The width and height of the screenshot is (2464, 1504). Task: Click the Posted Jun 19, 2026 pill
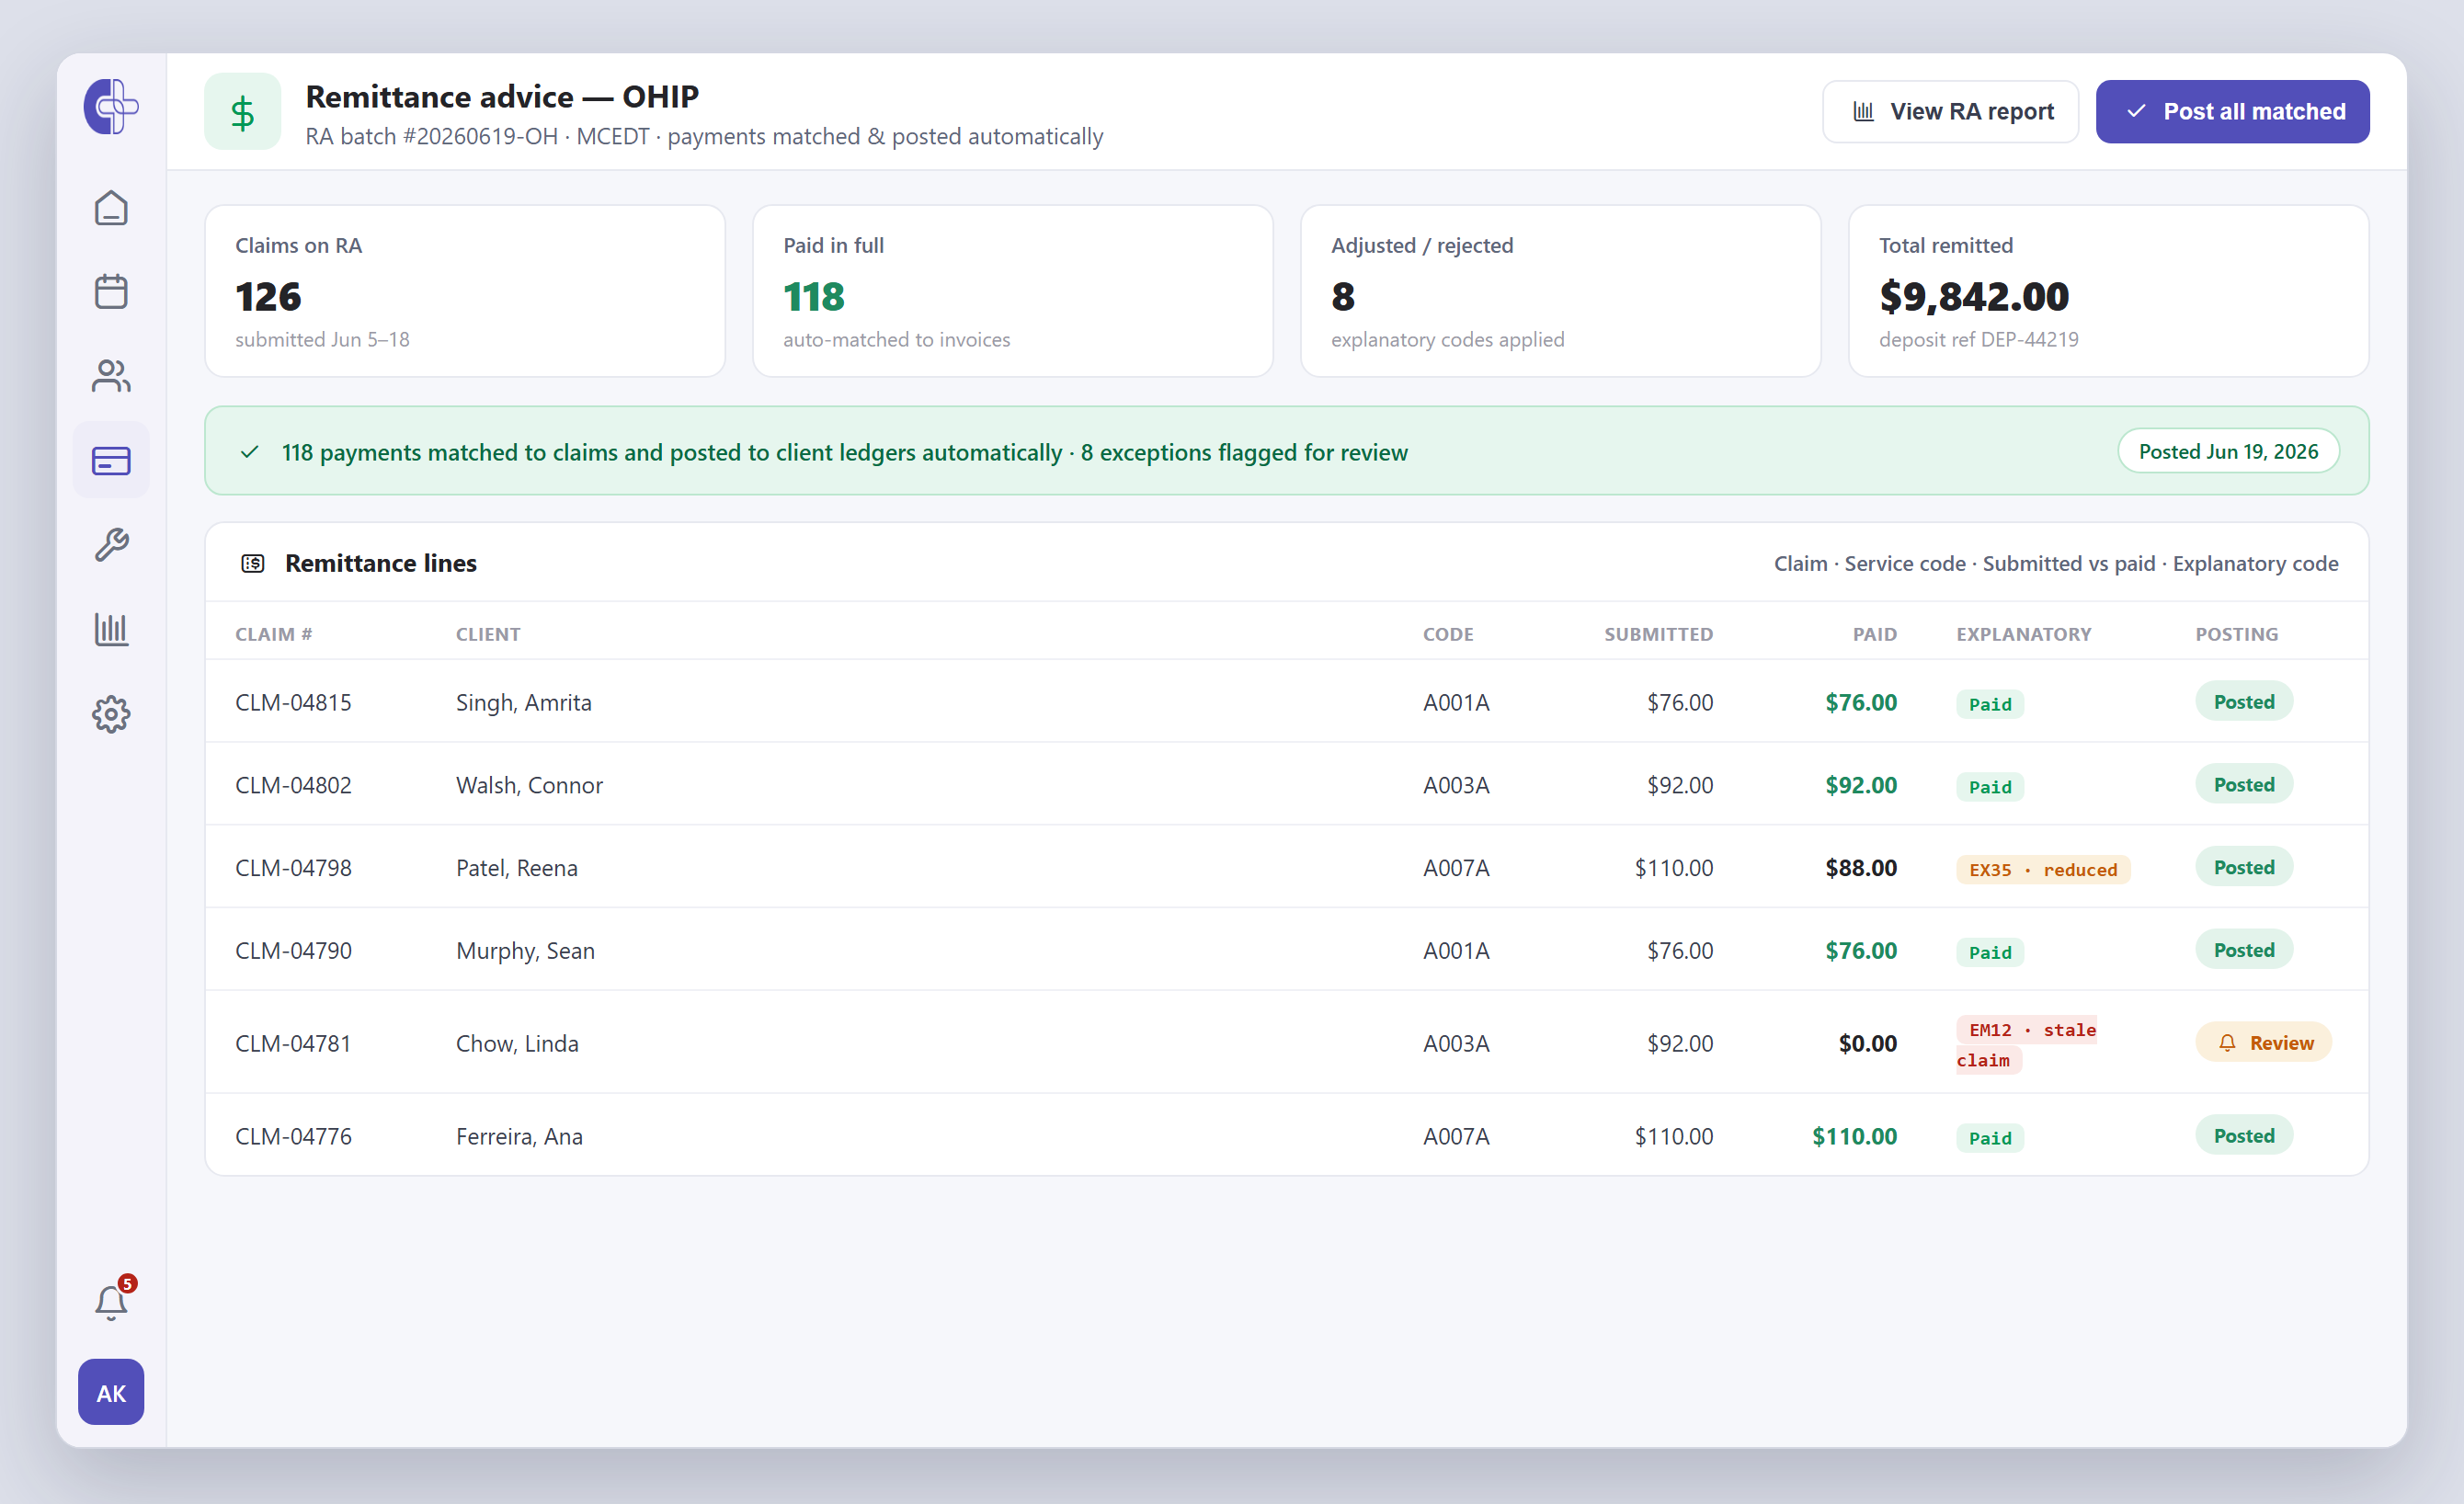coord(2228,451)
